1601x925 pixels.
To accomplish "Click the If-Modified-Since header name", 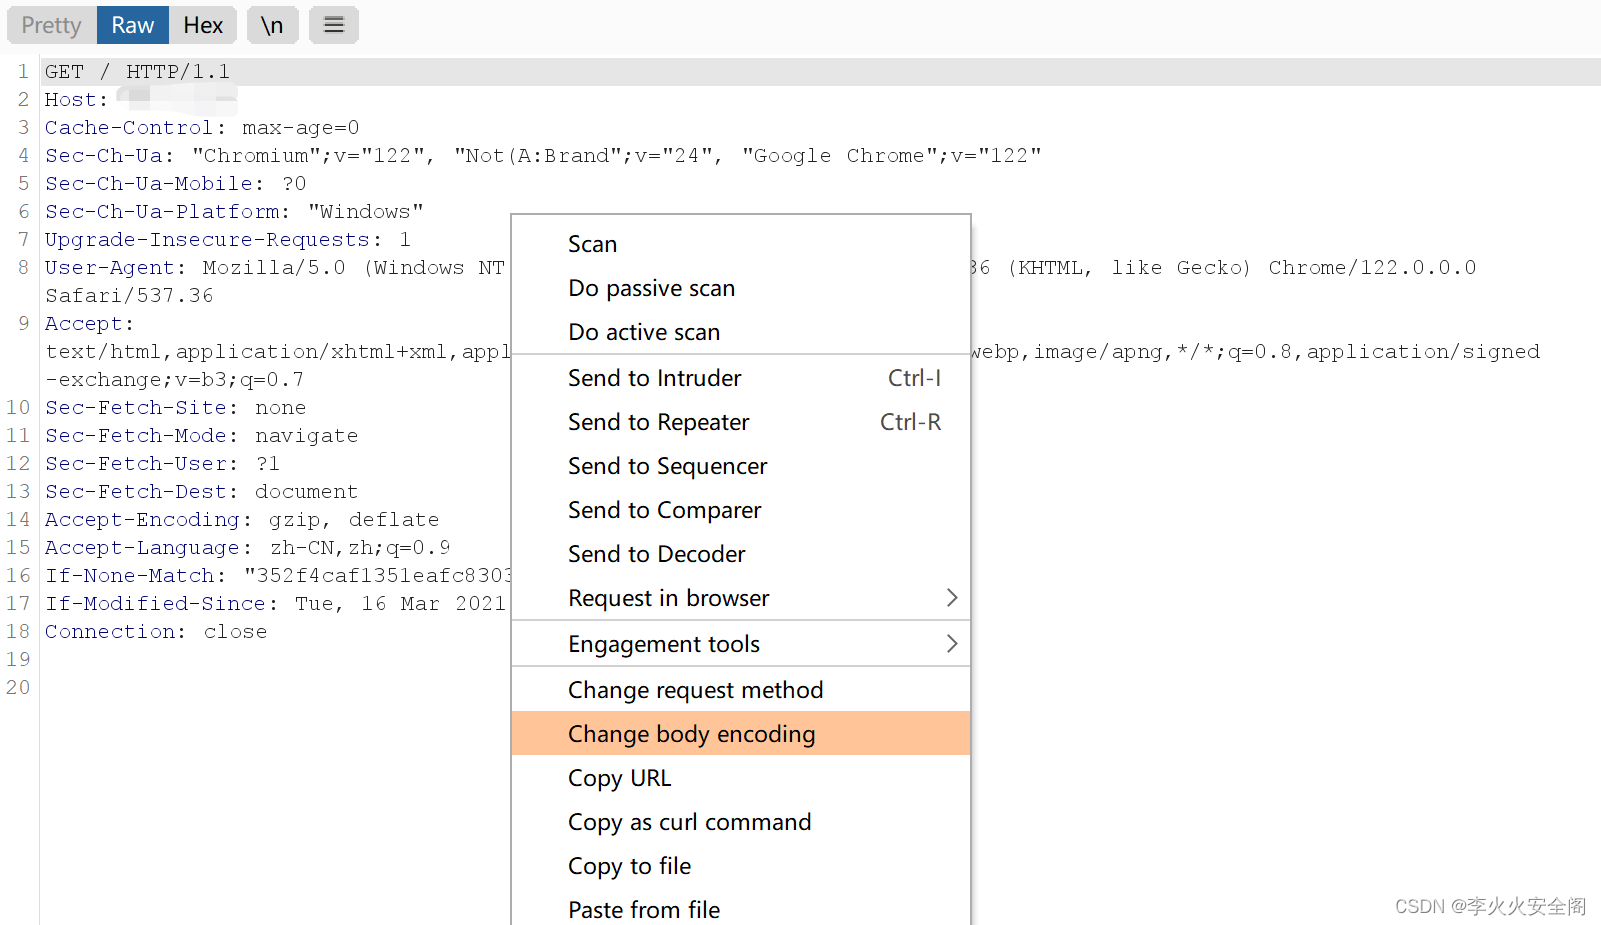I will pyautogui.click(x=155, y=604).
